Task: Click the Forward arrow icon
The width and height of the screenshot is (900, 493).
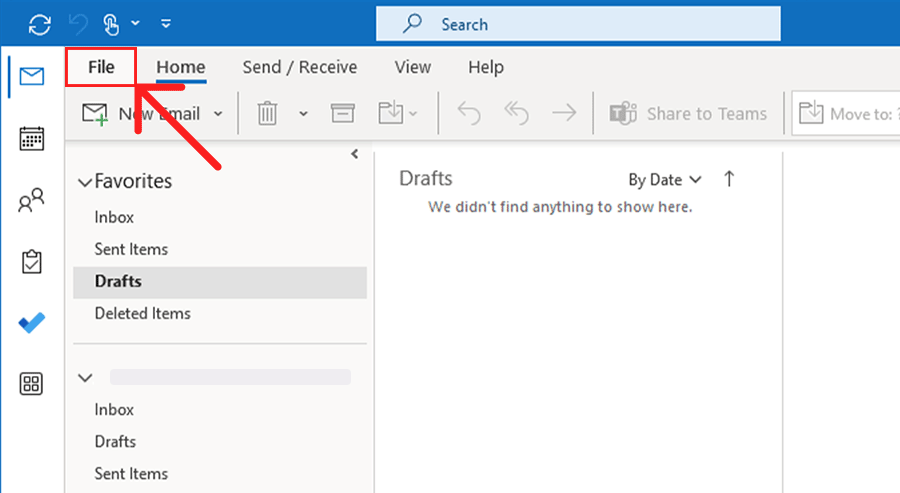Action: click(564, 112)
